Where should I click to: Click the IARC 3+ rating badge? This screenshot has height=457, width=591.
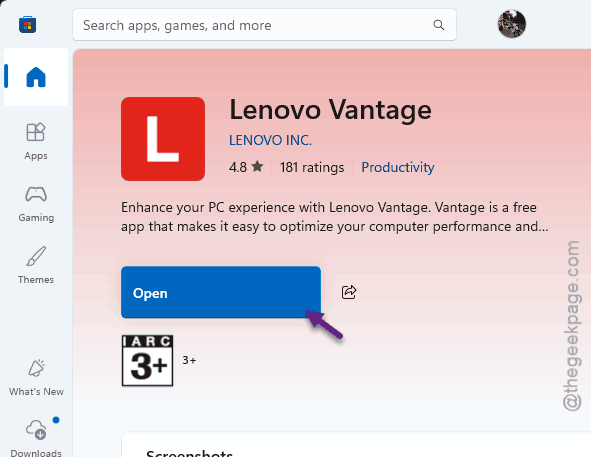[147, 360]
